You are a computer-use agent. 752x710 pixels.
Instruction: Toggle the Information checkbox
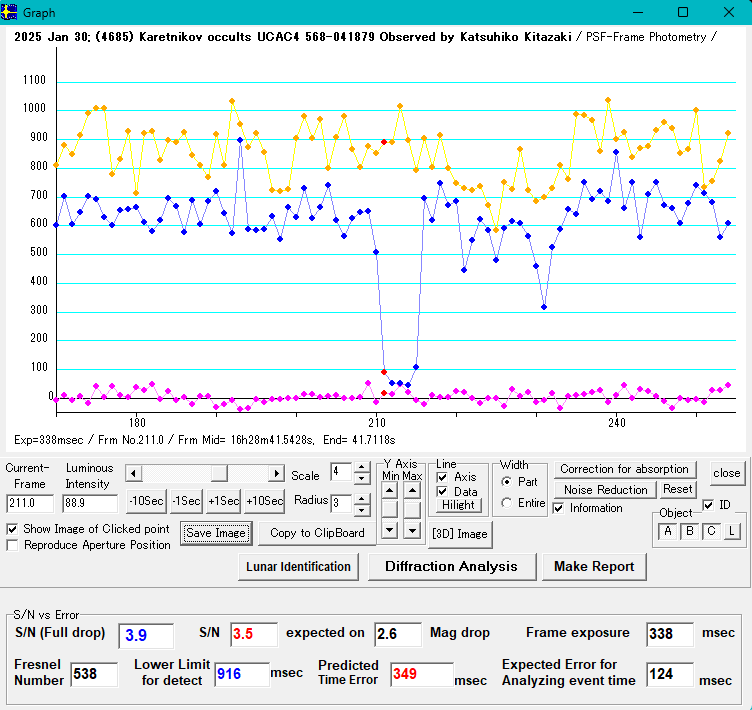click(x=560, y=508)
